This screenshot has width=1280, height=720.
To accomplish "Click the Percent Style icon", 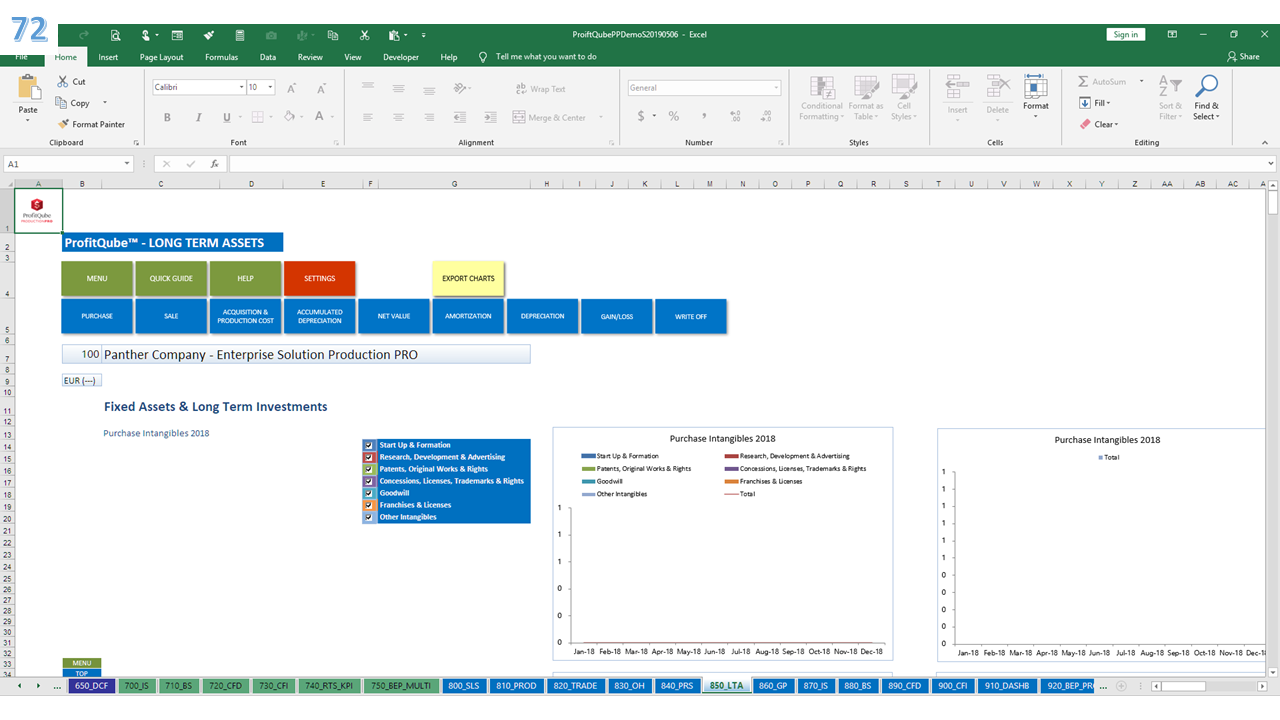I will pos(674,117).
